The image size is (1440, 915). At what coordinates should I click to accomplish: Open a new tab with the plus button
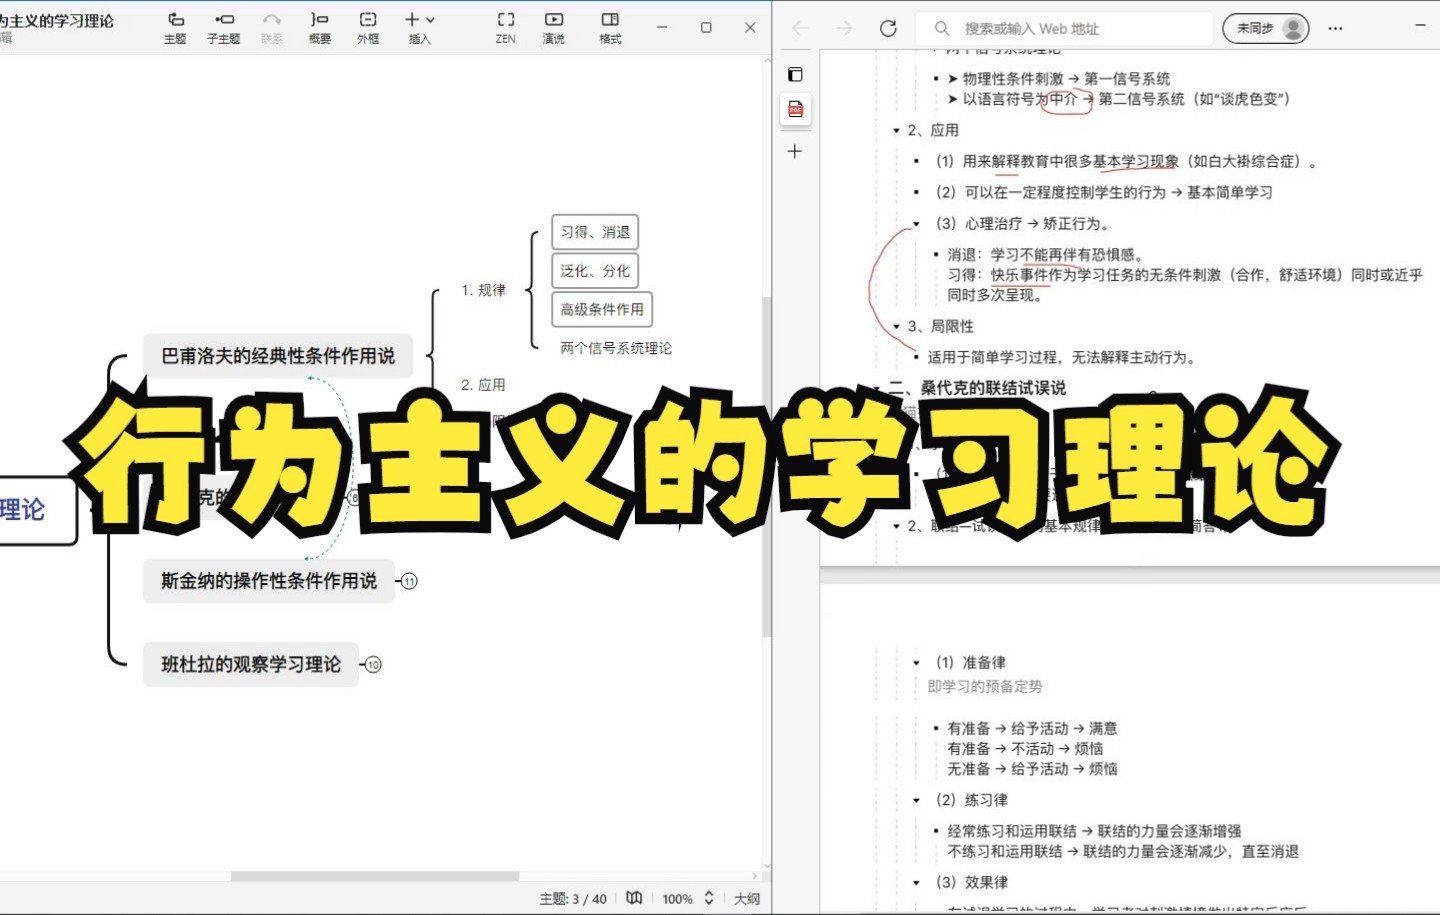click(x=794, y=151)
